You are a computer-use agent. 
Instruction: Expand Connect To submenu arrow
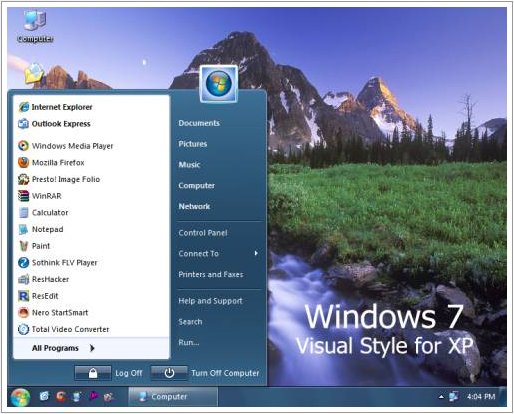256,253
